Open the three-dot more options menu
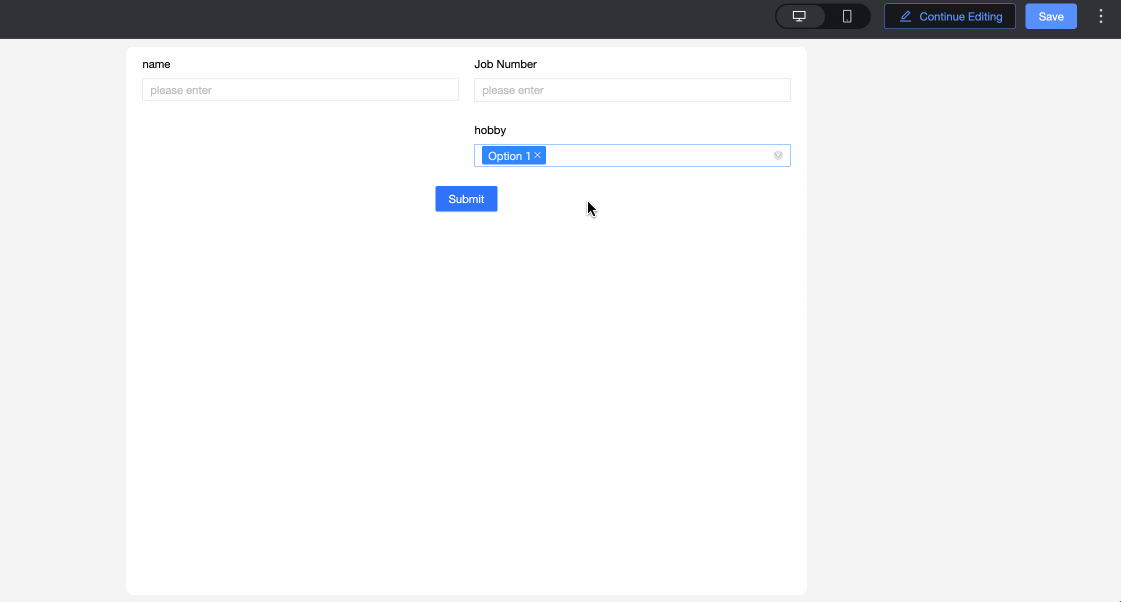The image size is (1121, 602). (1100, 16)
